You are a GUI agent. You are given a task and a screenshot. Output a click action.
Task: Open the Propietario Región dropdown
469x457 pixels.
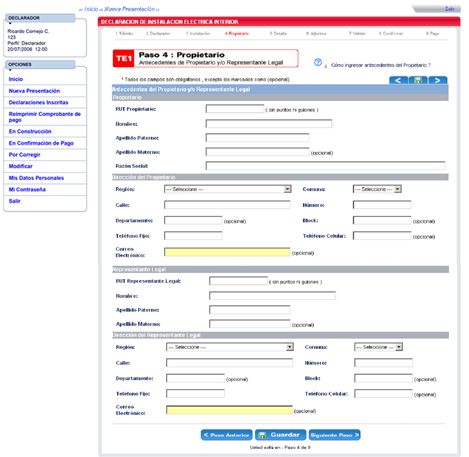(228, 189)
